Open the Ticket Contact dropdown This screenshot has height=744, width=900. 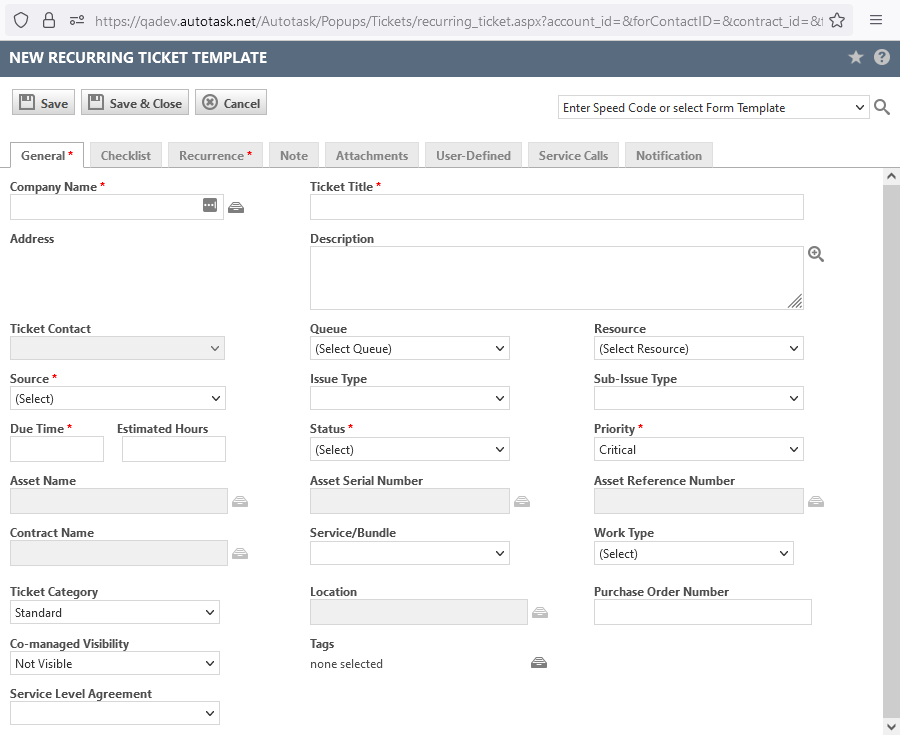point(117,348)
